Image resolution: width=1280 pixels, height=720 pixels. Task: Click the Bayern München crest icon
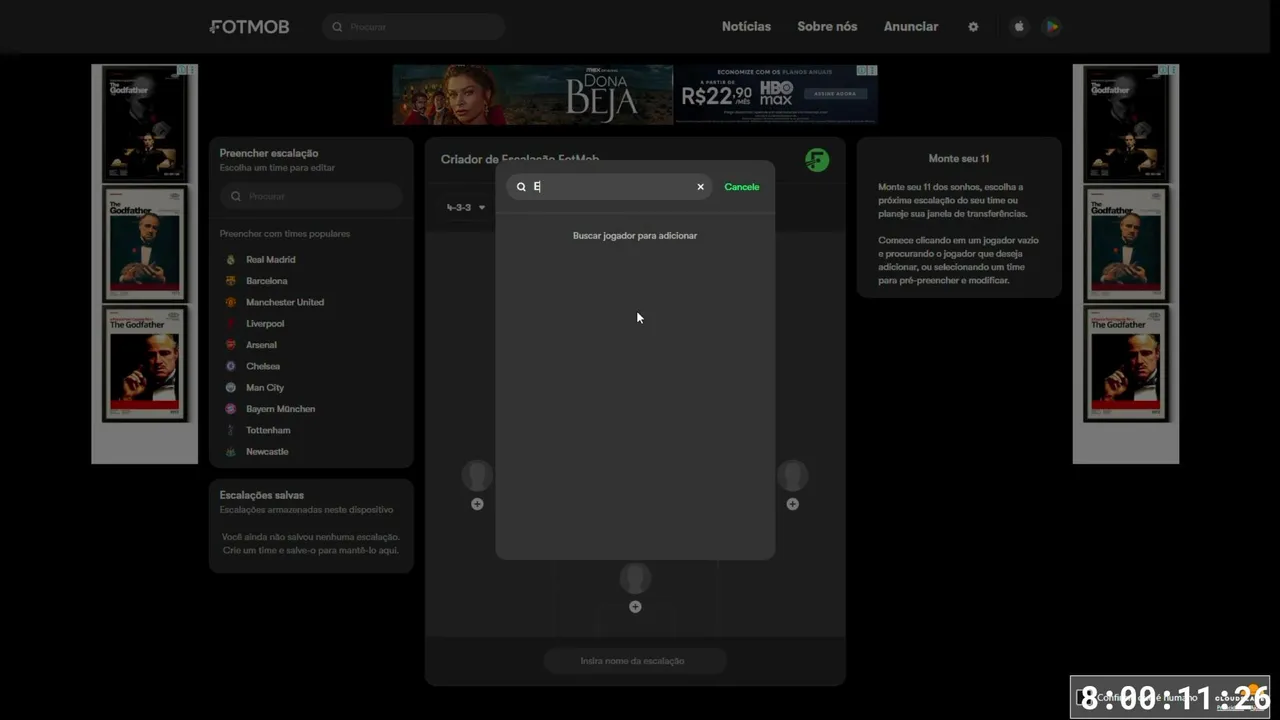(231, 409)
